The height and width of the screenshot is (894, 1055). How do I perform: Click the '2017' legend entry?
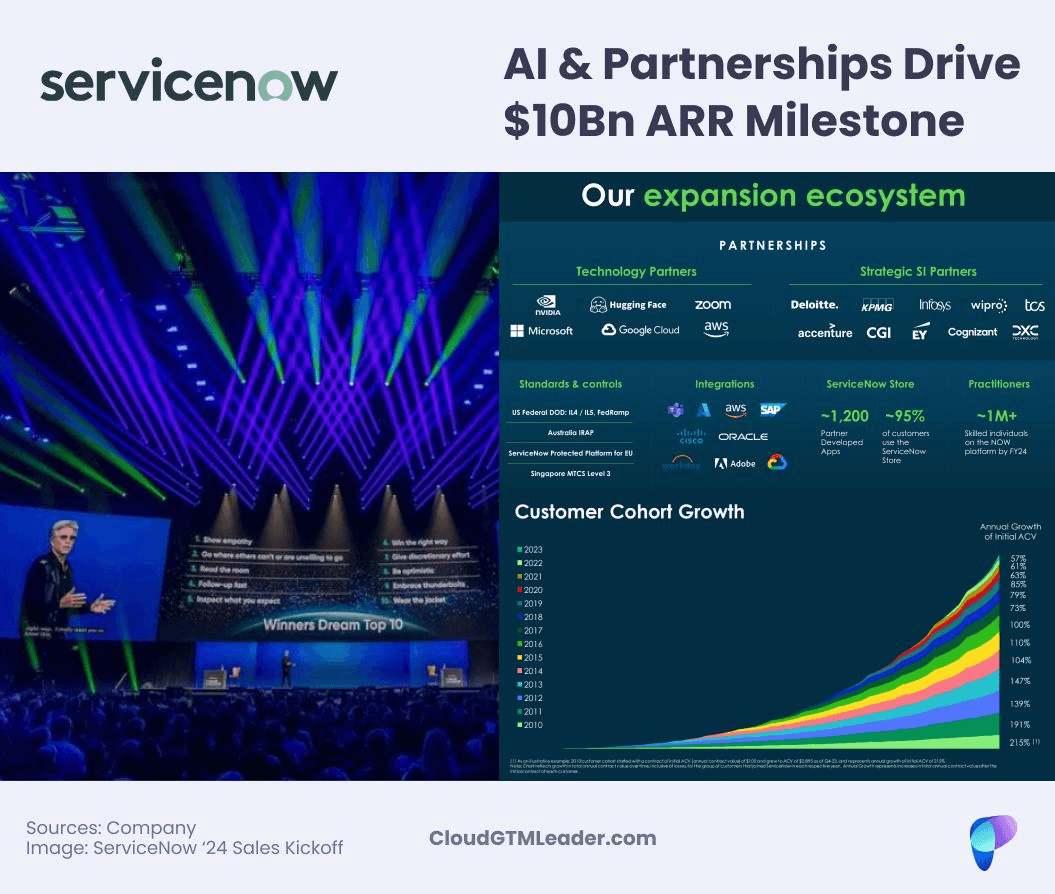[x=530, y=630]
